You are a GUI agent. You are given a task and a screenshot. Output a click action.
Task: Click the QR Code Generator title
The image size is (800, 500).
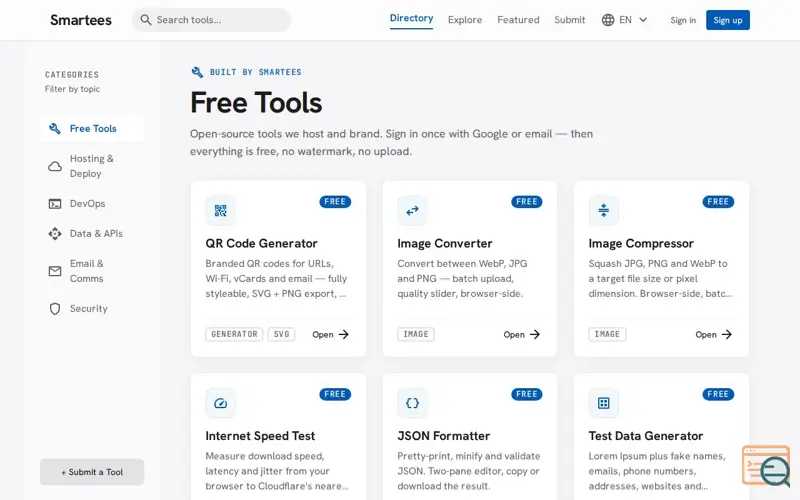(261, 243)
